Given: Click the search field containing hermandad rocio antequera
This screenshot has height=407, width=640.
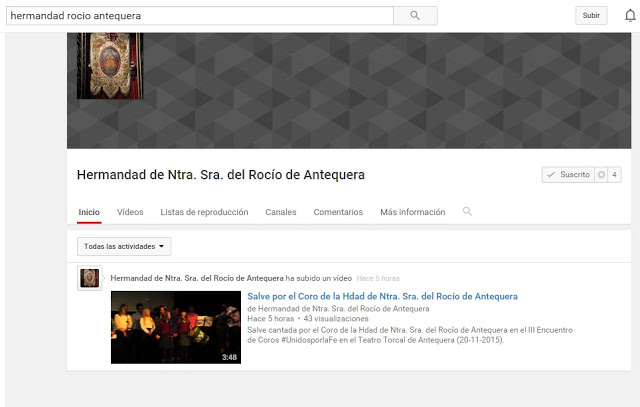Looking at the screenshot, I should click(x=200, y=16).
